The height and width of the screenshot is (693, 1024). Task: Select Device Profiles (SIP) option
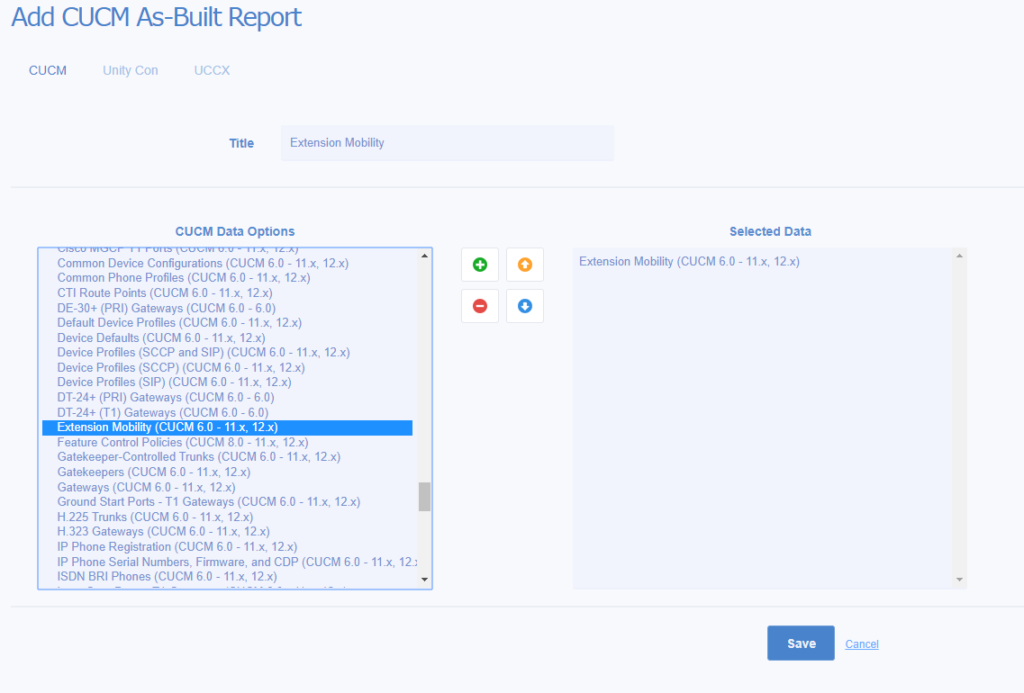click(x=227, y=382)
